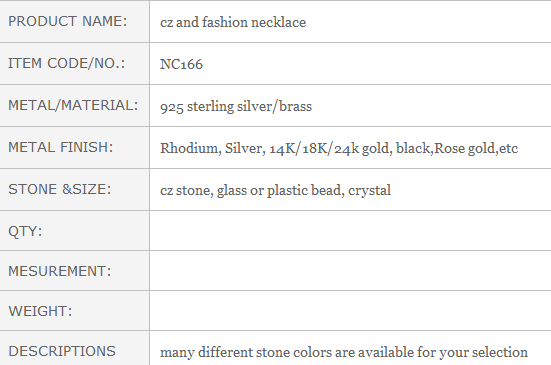Select '925 sterling silver/brass' value
The height and width of the screenshot is (365, 551).
pos(236,106)
